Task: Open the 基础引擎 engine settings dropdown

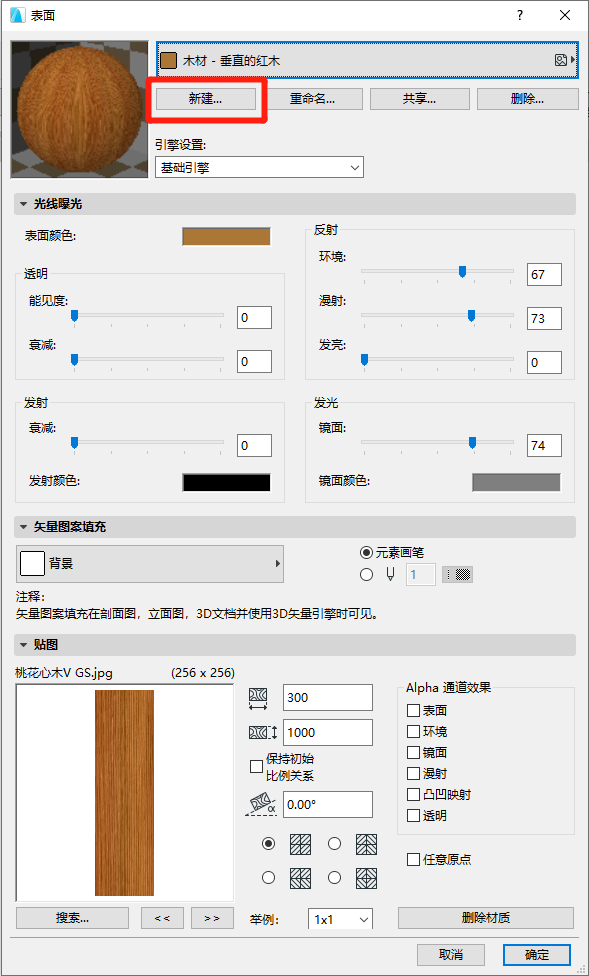Action: tap(259, 167)
